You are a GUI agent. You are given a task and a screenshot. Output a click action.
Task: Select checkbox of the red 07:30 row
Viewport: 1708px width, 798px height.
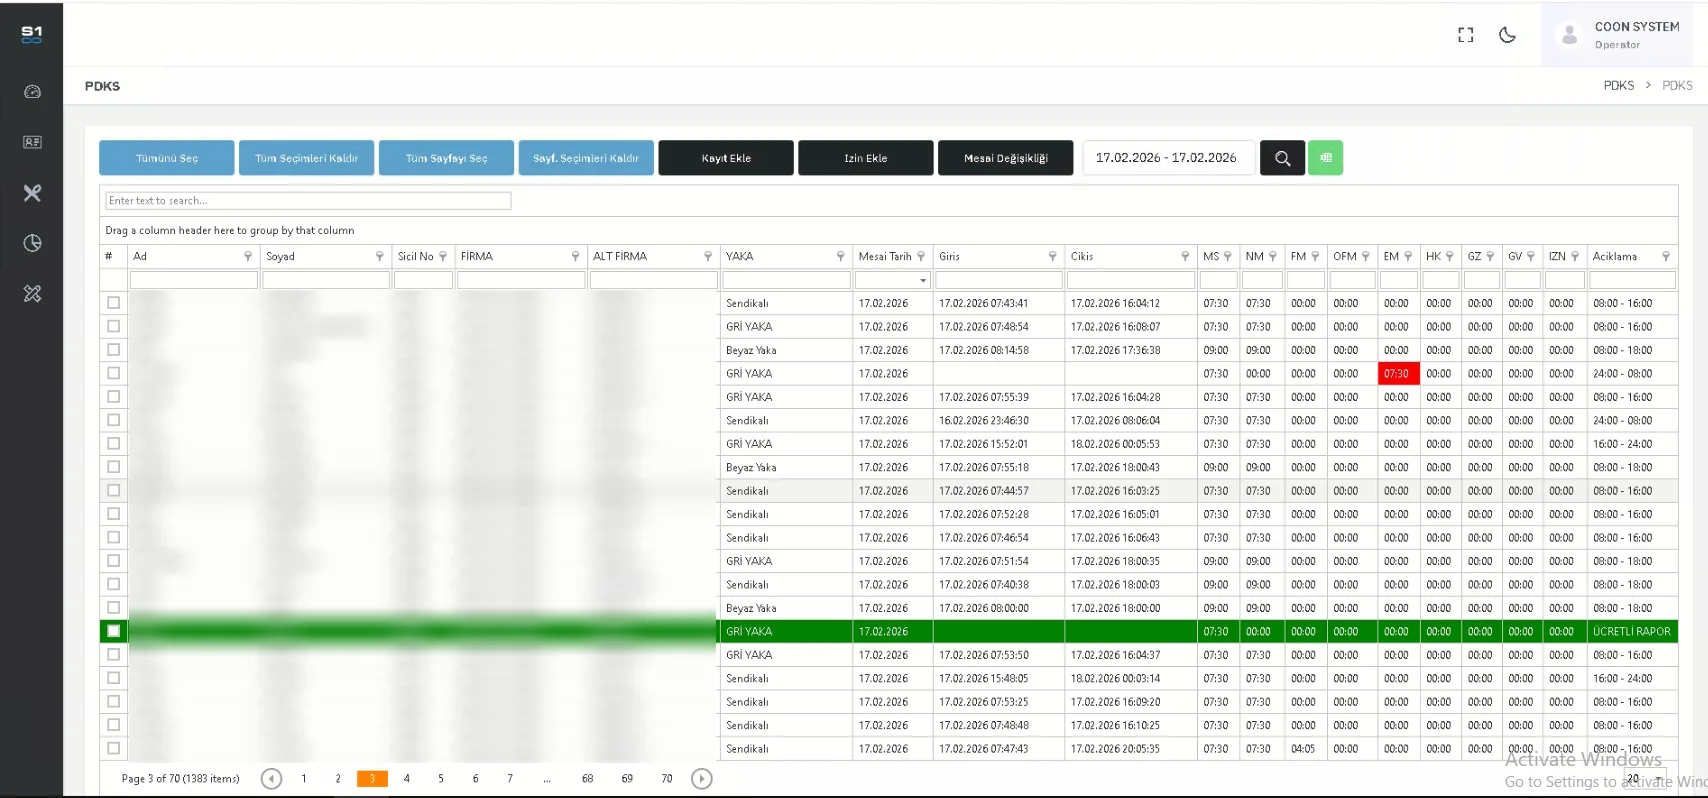(x=113, y=373)
